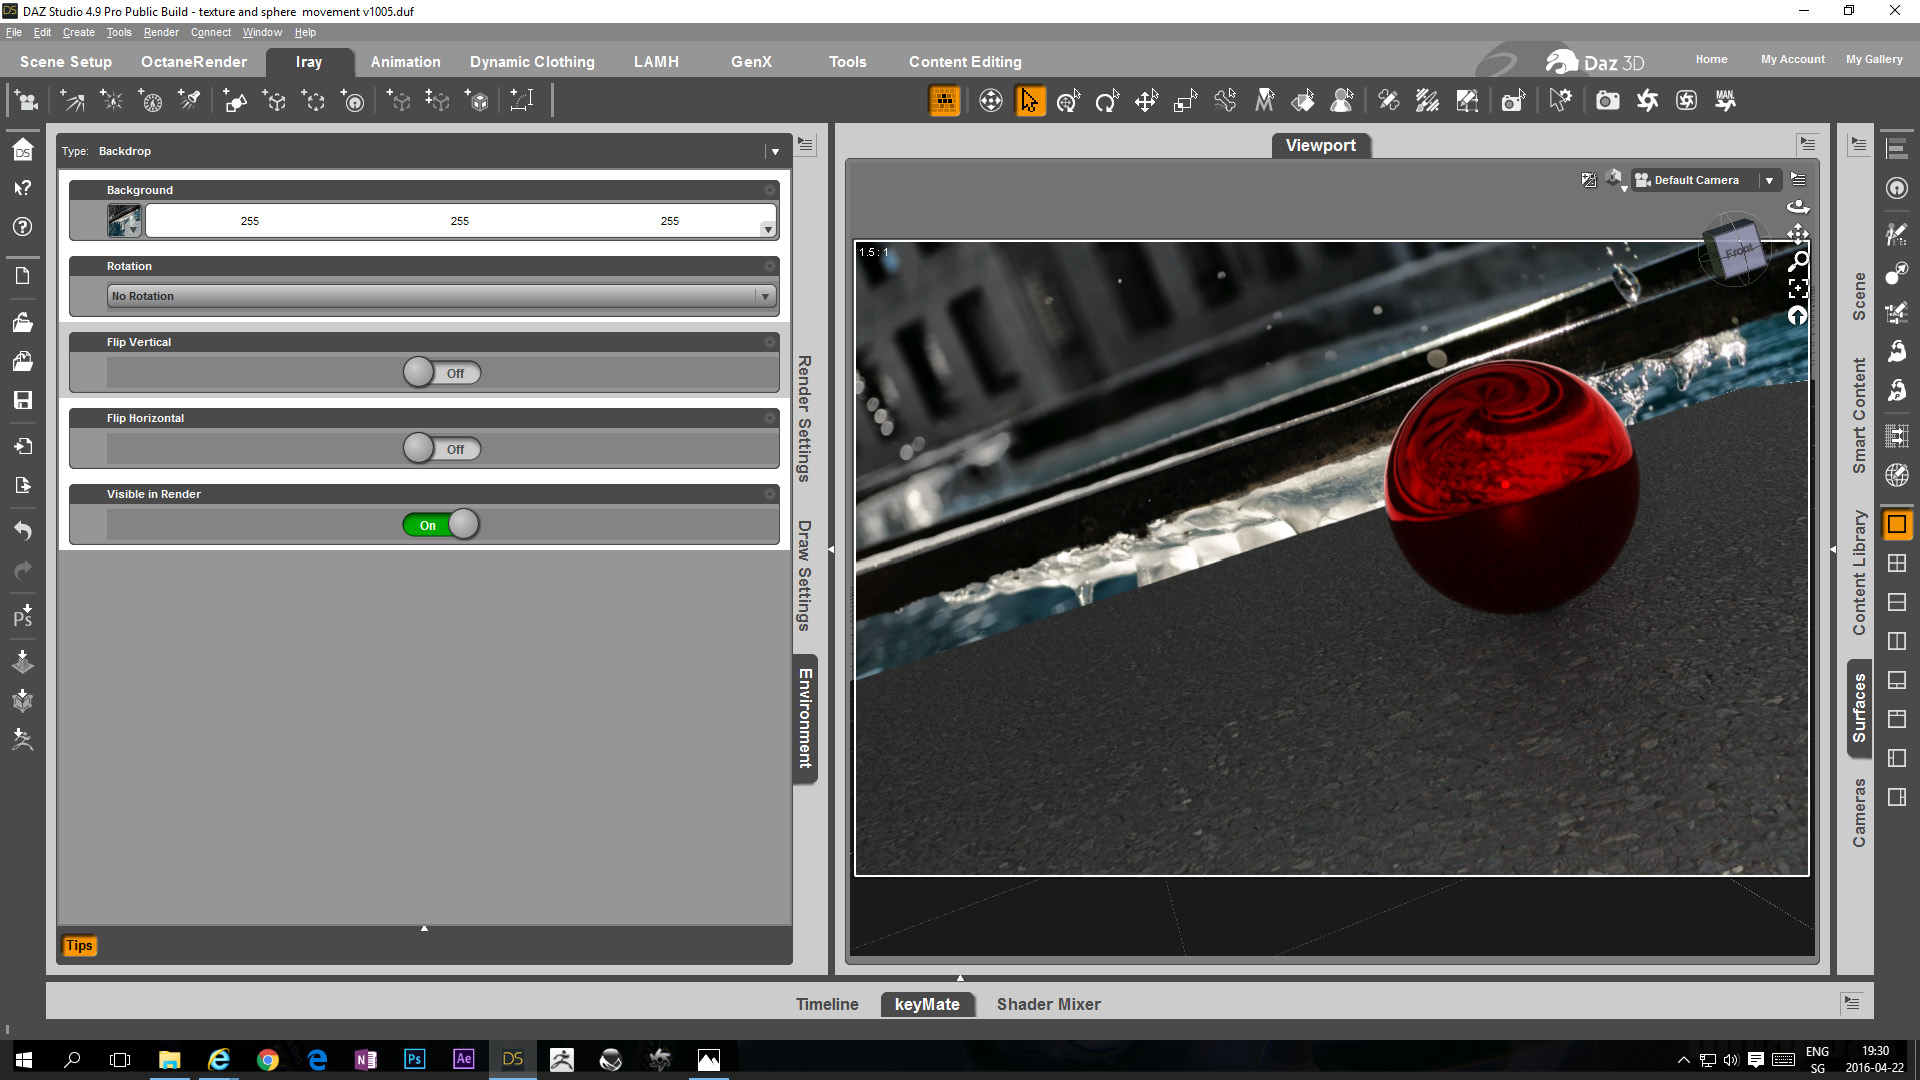1920x1080 pixels.
Task: Switch to the Timeline tab
Action: 827,1004
